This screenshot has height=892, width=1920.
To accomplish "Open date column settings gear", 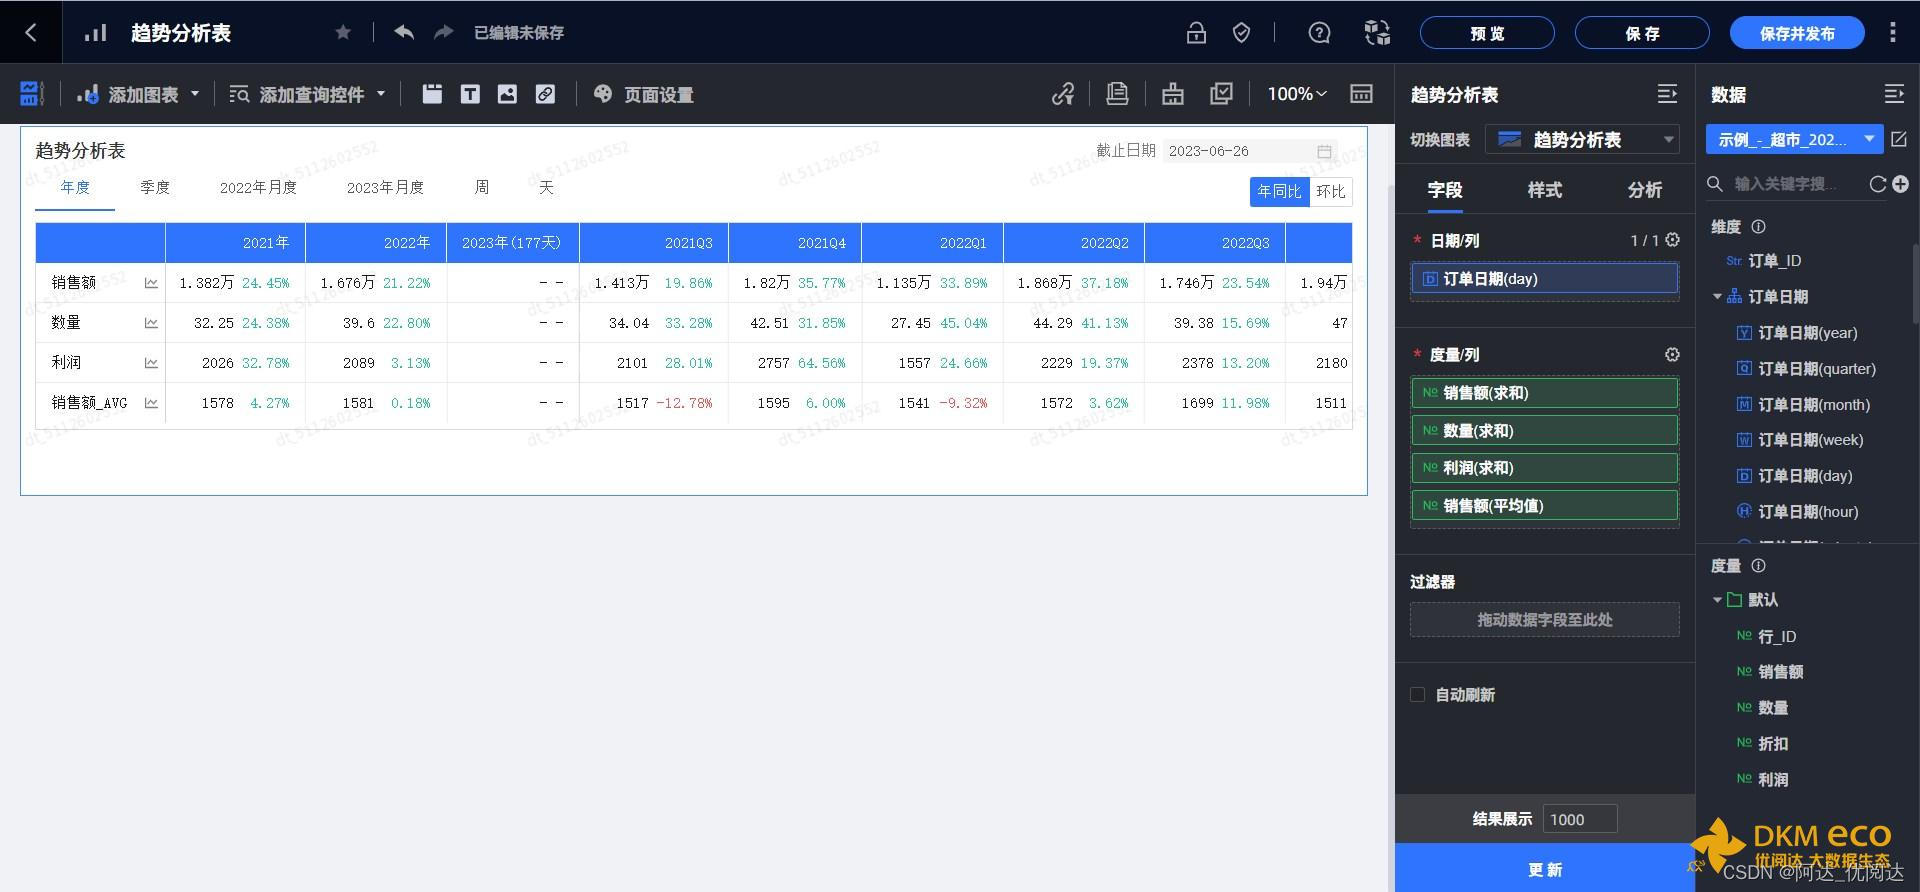I will pyautogui.click(x=1672, y=240).
